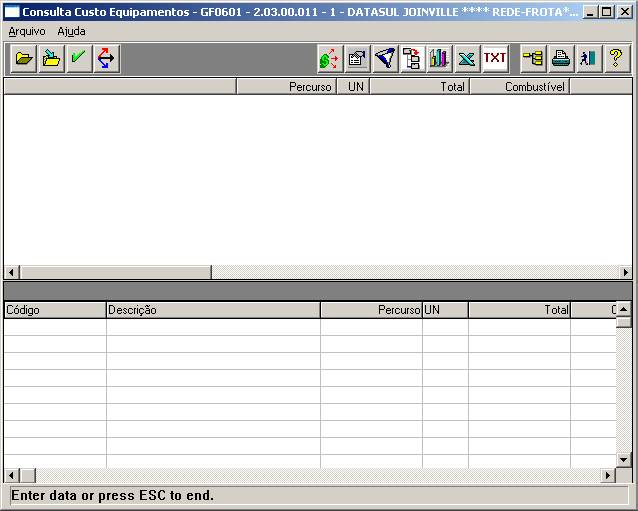The height and width of the screenshot is (511, 638).
Task: Export to Excel using the X icon
Action: (468, 59)
